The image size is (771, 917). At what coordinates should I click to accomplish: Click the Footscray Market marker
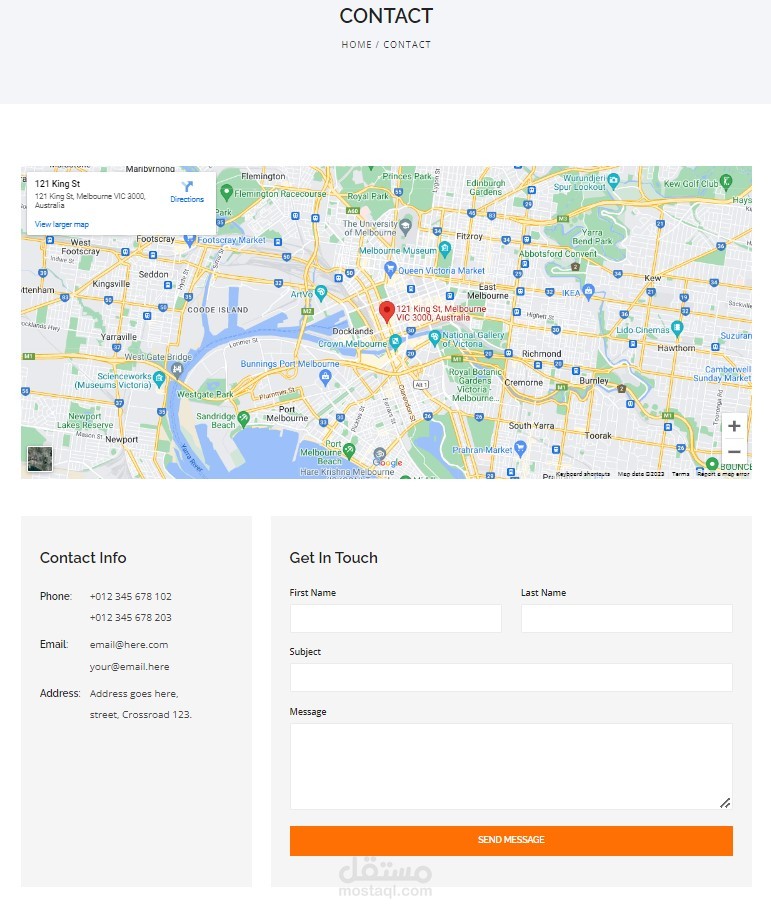click(190, 239)
